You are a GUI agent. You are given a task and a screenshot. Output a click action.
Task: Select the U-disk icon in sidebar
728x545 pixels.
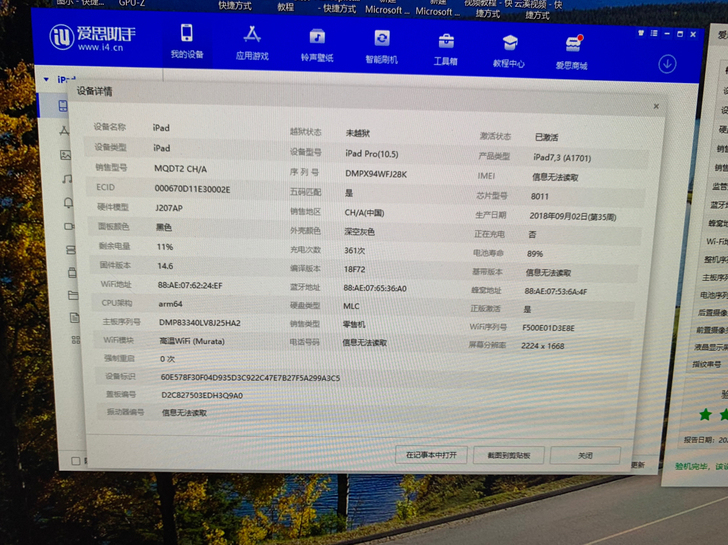[72, 272]
